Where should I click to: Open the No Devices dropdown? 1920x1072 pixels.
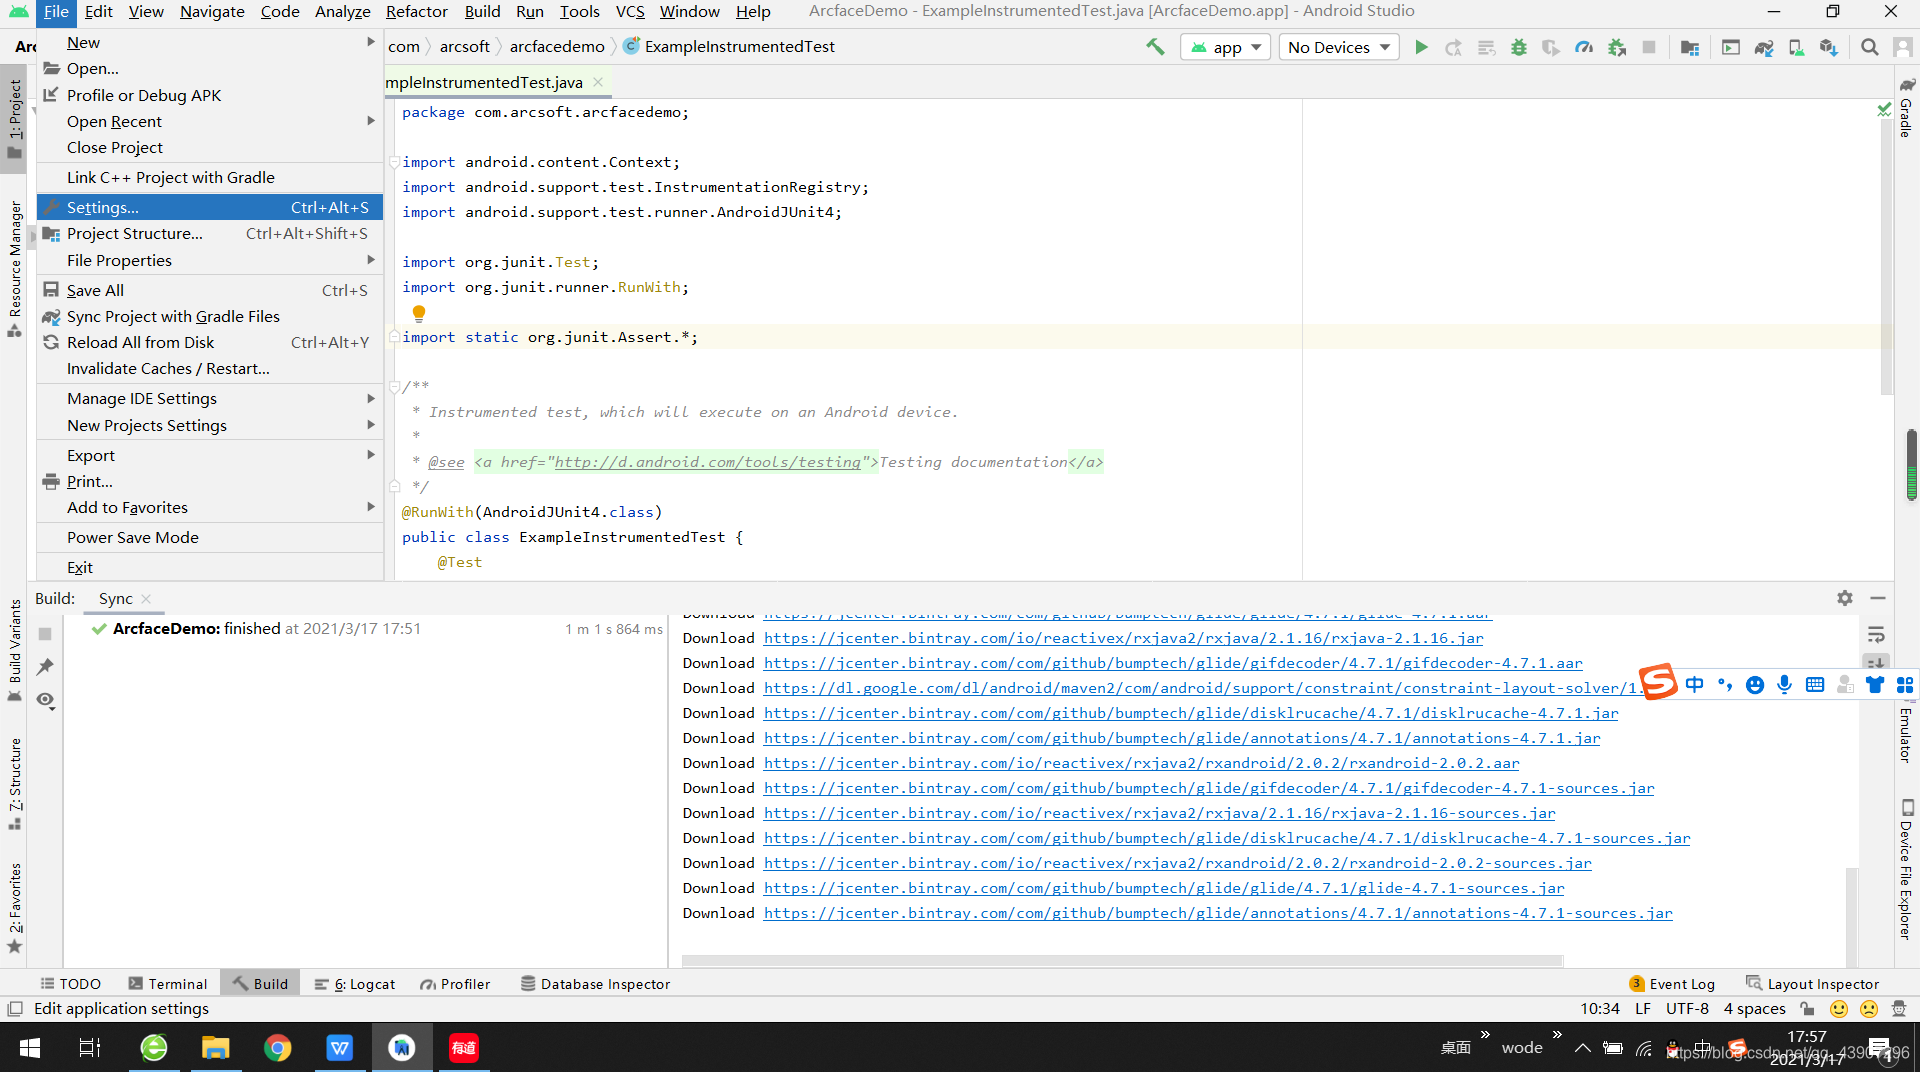point(1339,47)
